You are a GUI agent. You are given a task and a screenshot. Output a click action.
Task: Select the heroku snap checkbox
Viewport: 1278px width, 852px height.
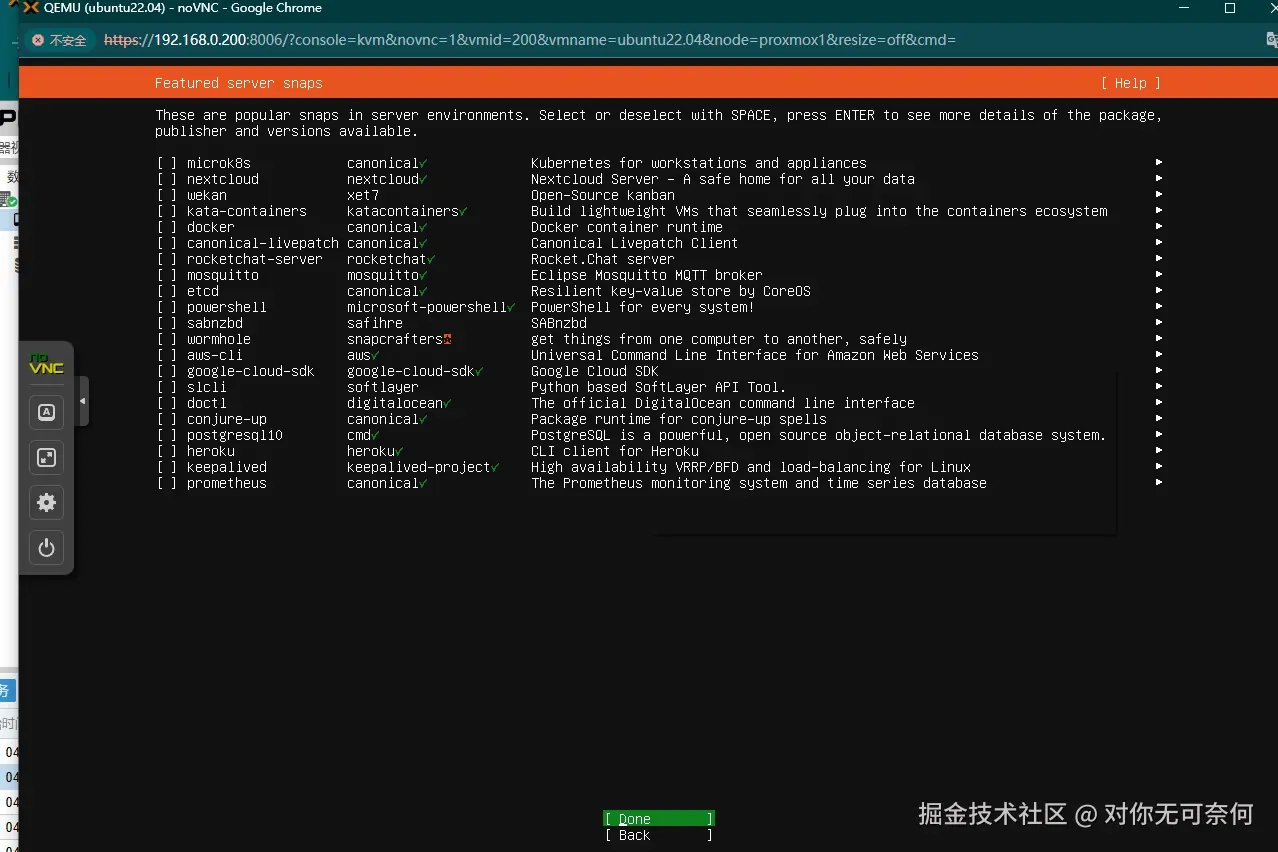tap(166, 451)
